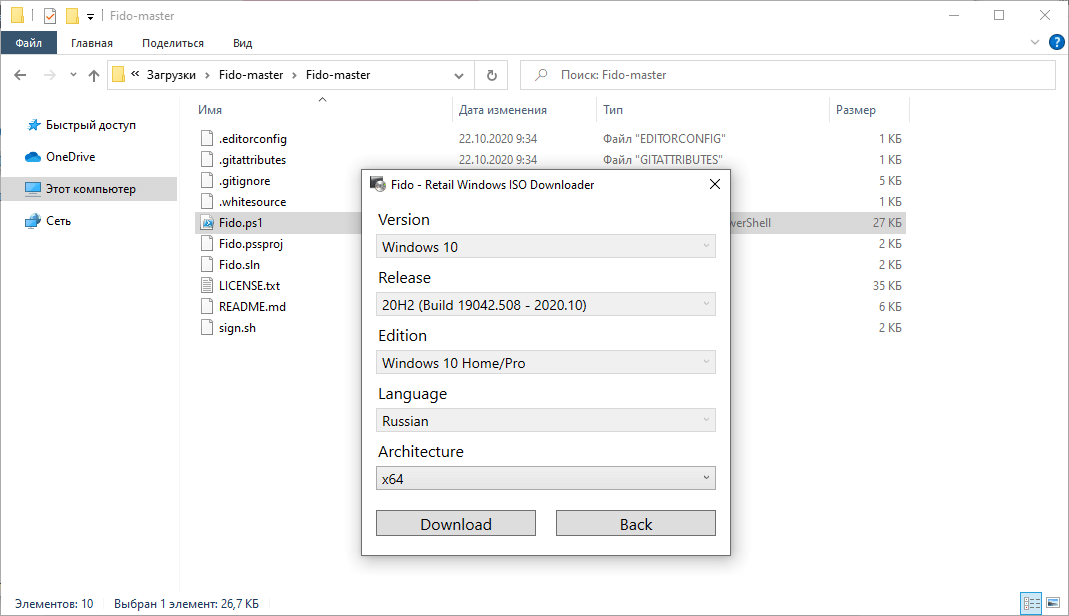The height and width of the screenshot is (616, 1069).
Task: Switch to the Вид ribbon tab
Action: pos(242,42)
